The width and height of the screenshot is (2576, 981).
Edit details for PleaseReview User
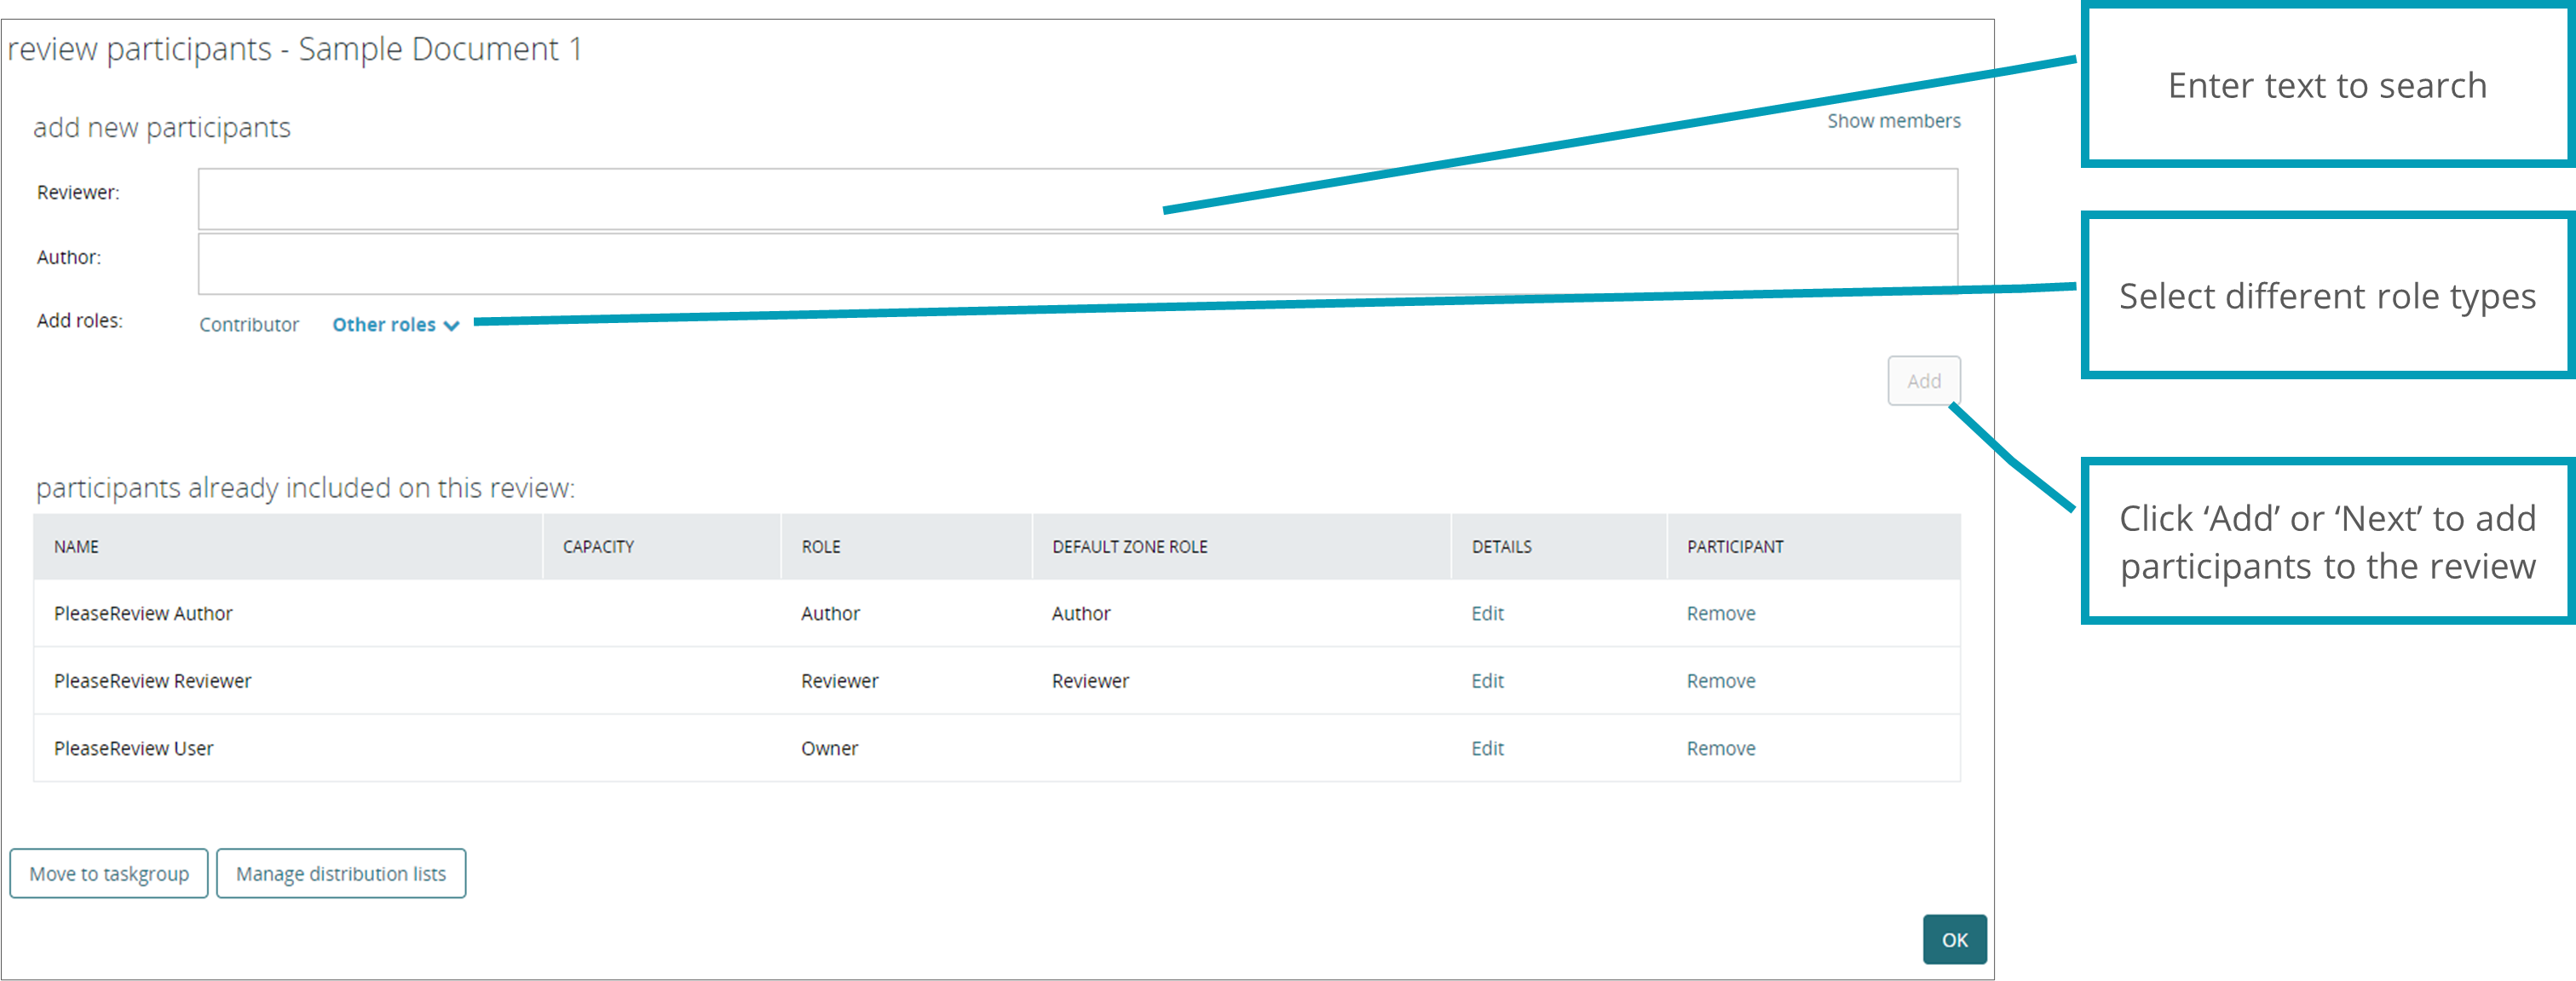[x=1487, y=748]
